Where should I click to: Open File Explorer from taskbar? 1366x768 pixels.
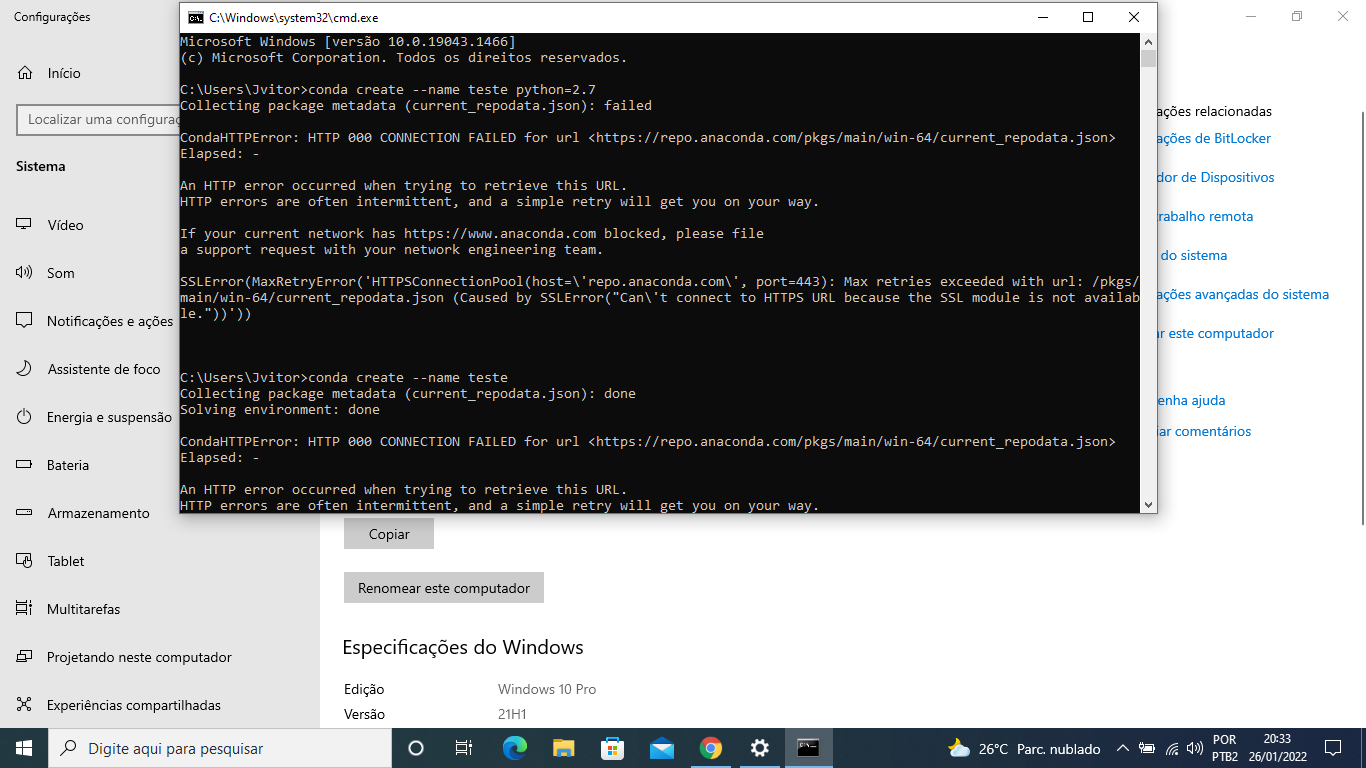[x=563, y=748]
